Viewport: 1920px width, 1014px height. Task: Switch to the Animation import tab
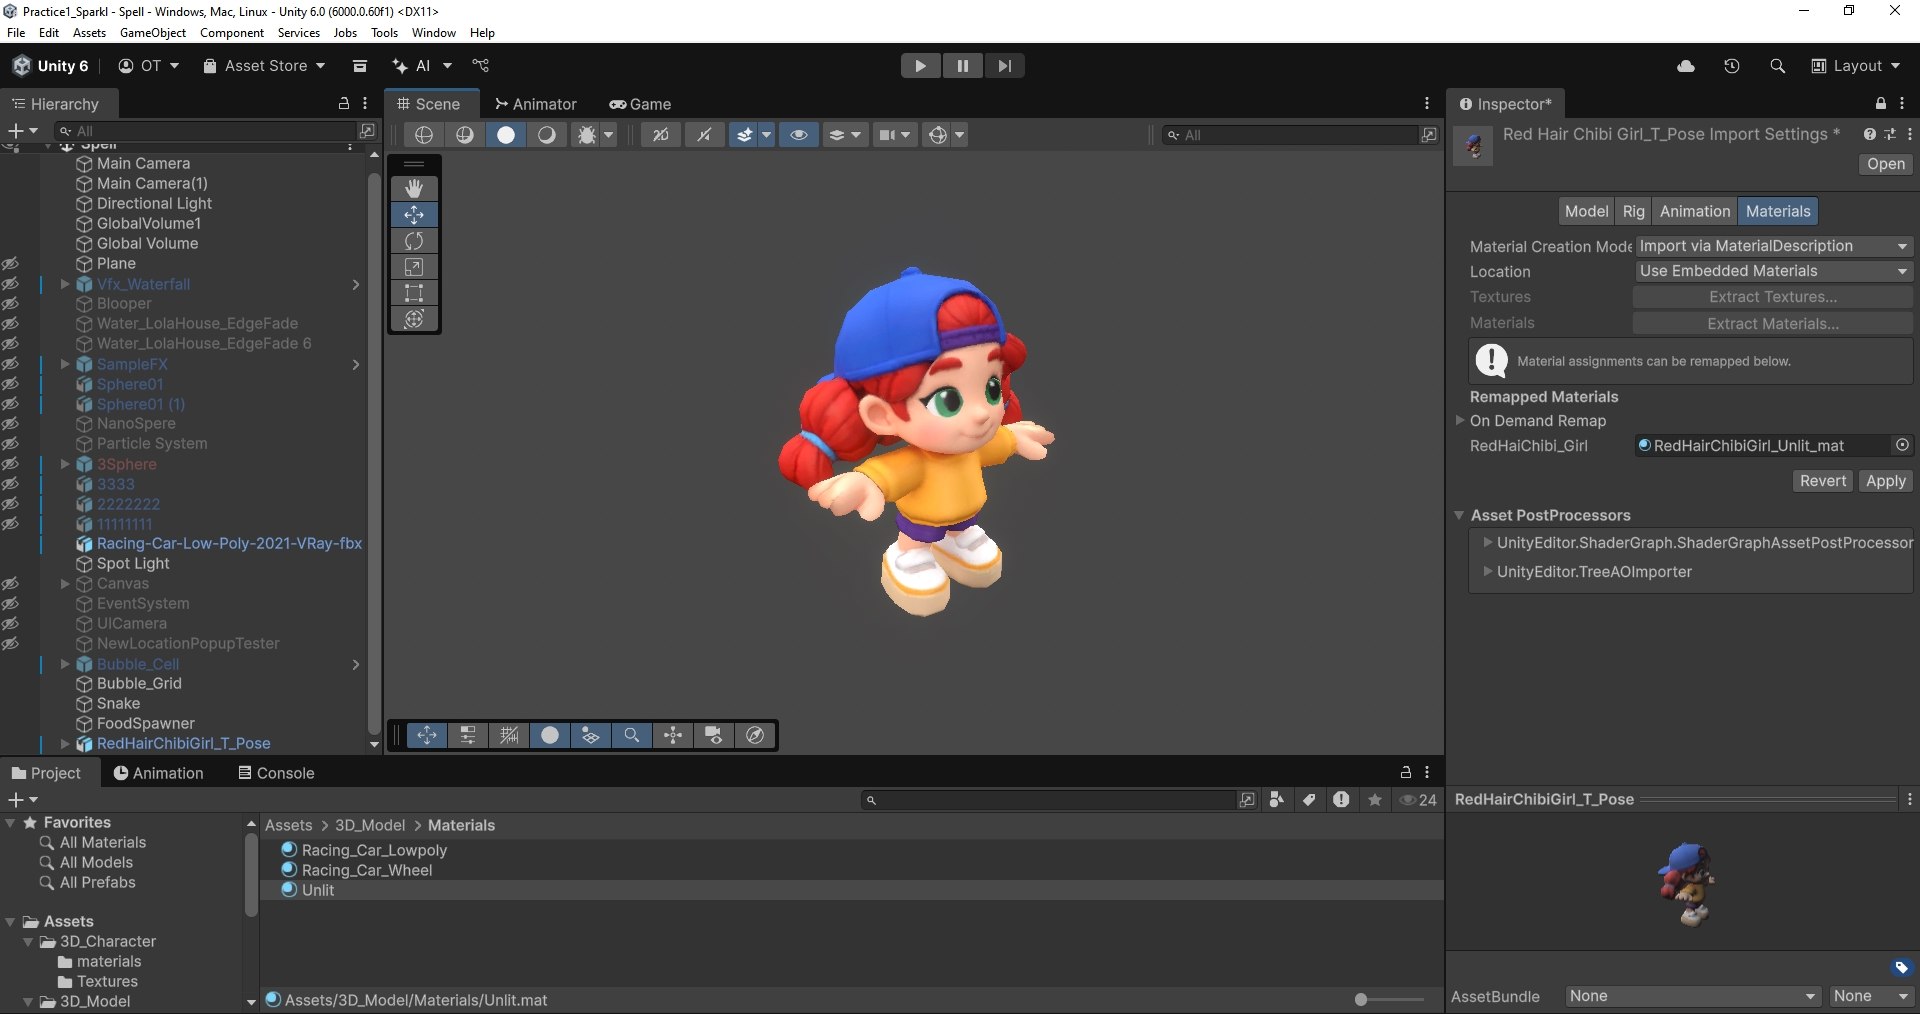click(x=1694, y=211)
